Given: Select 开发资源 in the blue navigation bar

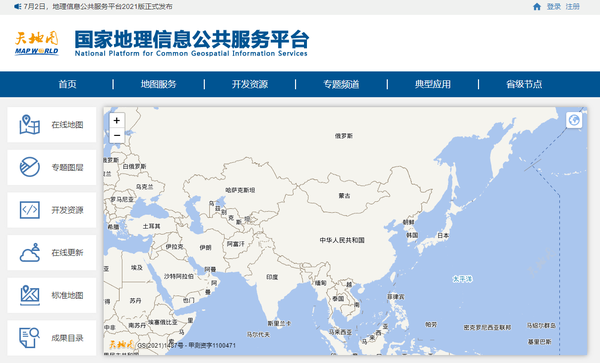Looking at the screenshot, I should 250,84.
